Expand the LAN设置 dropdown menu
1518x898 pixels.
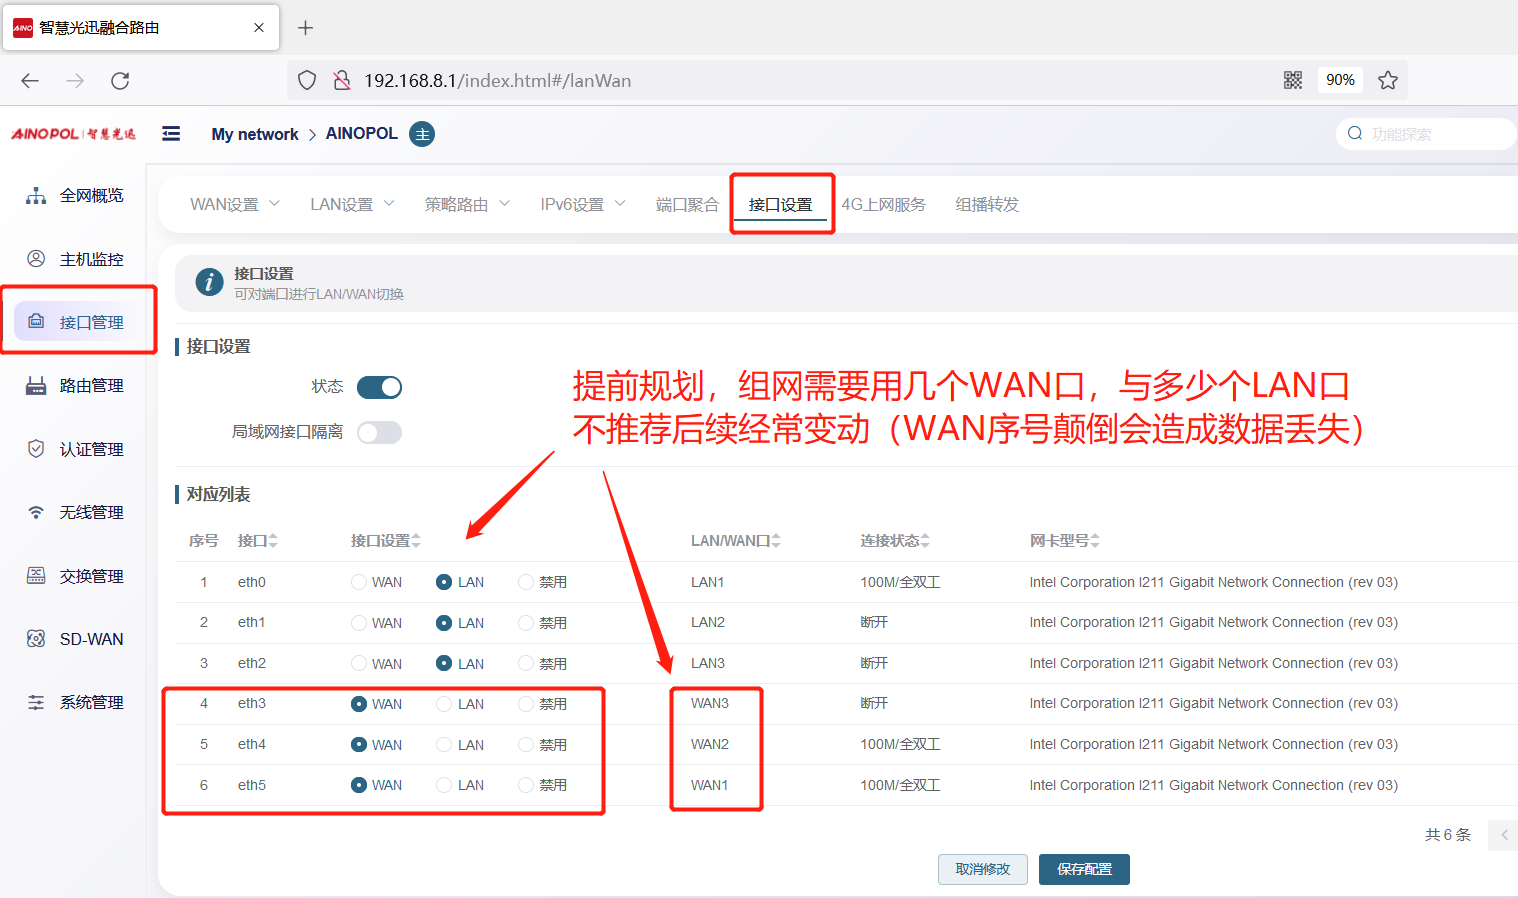[352, 204]
